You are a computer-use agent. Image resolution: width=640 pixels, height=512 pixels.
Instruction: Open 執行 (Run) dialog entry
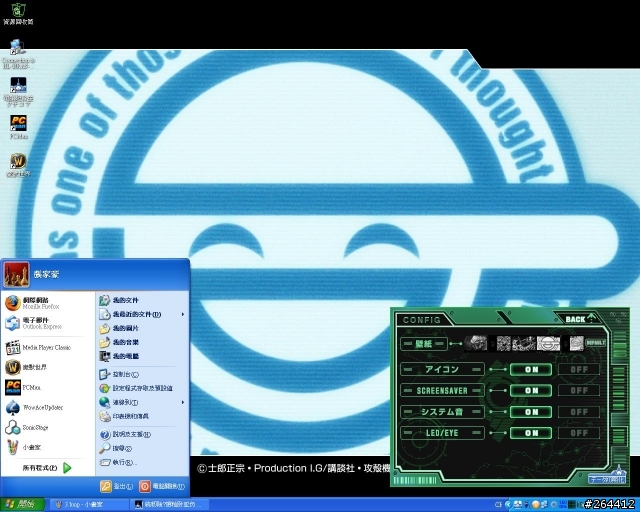(x=142, y=462)
